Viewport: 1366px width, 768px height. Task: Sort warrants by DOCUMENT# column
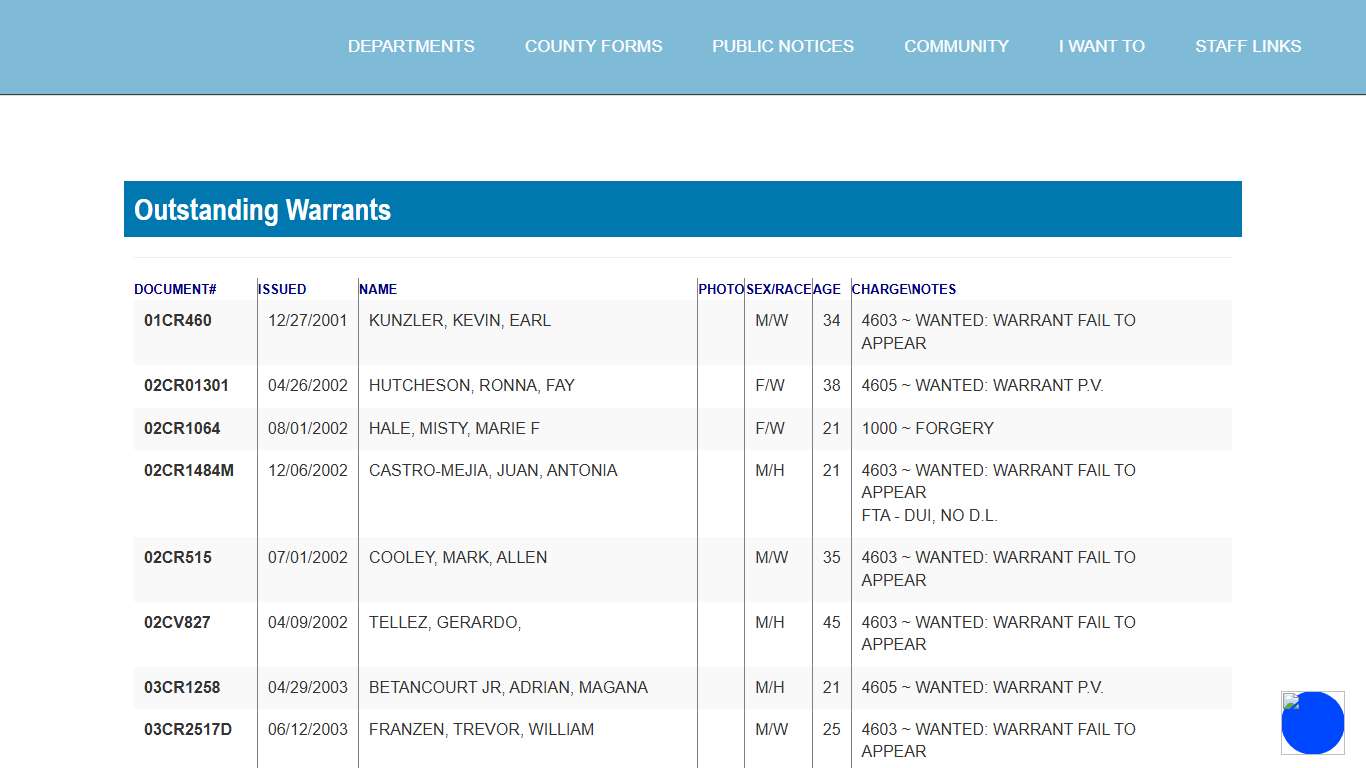(x=175, y=289)
